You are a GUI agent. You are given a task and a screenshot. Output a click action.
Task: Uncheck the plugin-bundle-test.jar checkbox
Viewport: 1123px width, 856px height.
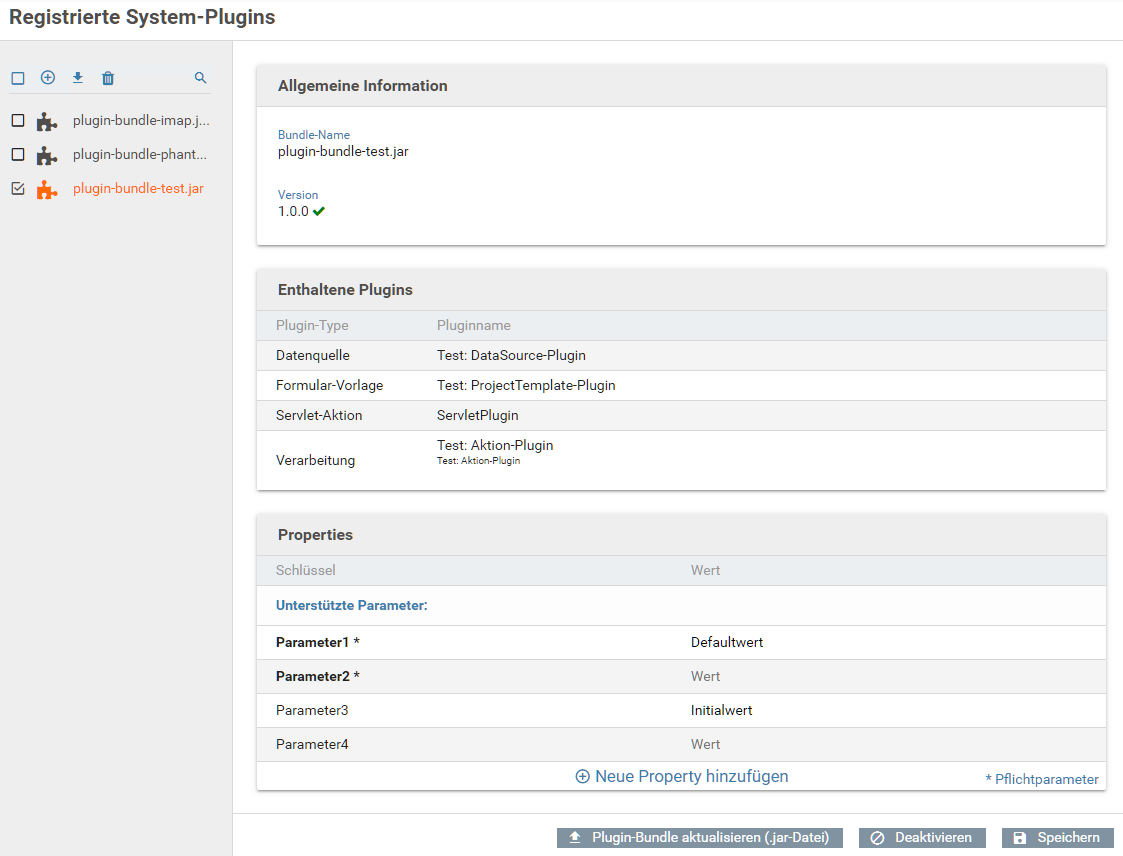pyautogui.click(x=18, y=189)
